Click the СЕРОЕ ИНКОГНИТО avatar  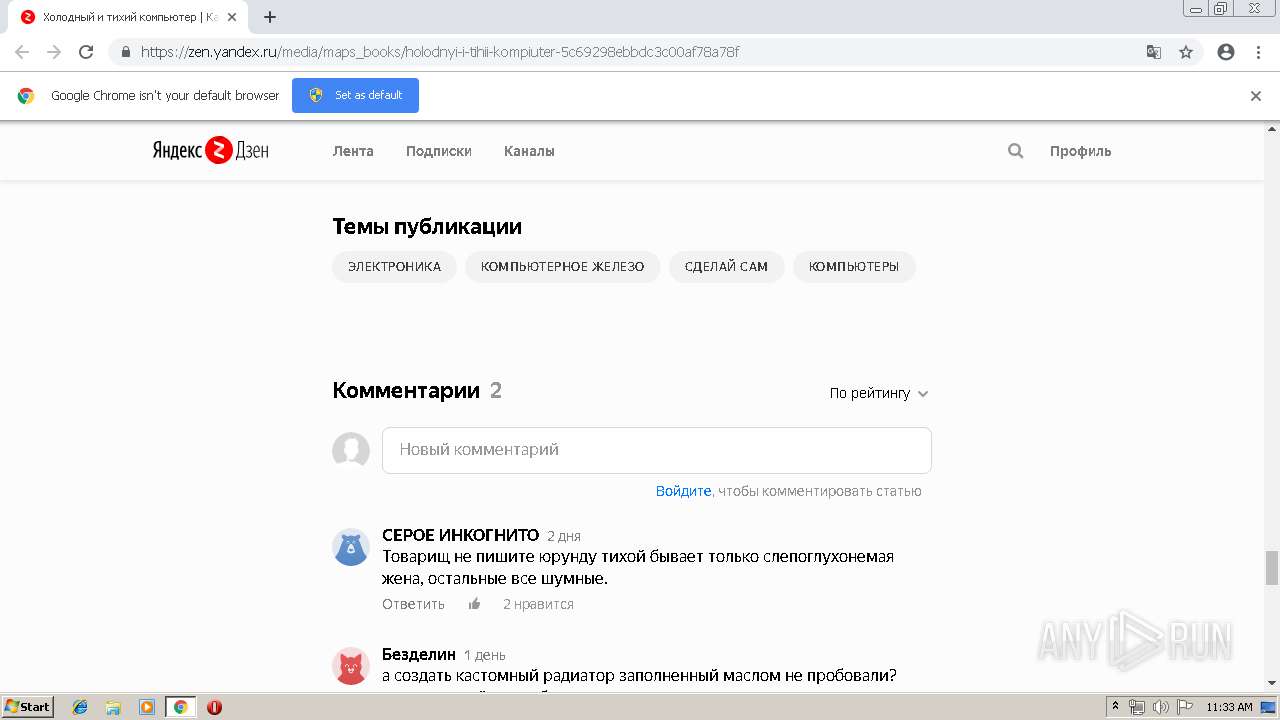[351, 547]
